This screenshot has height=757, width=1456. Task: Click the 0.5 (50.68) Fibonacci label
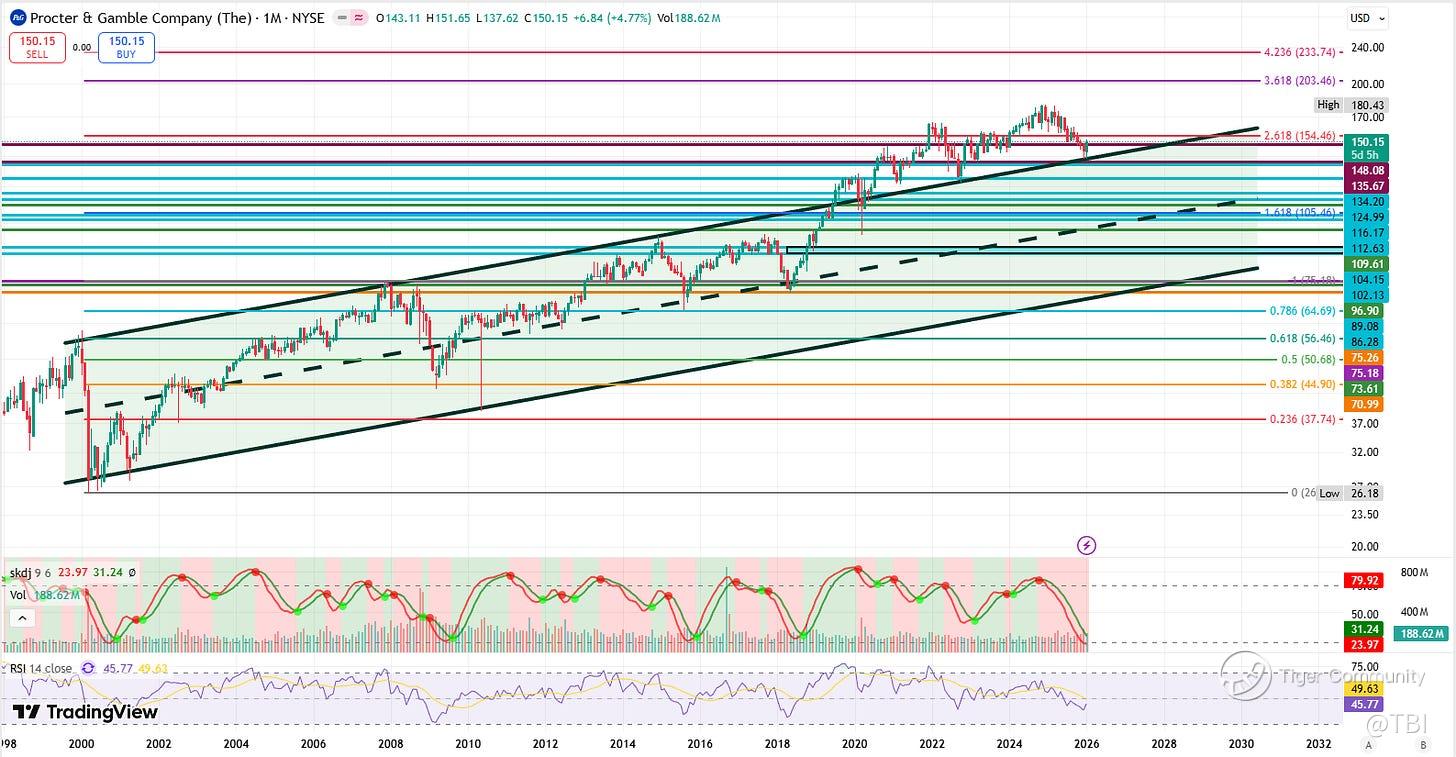pos(1309,360)
